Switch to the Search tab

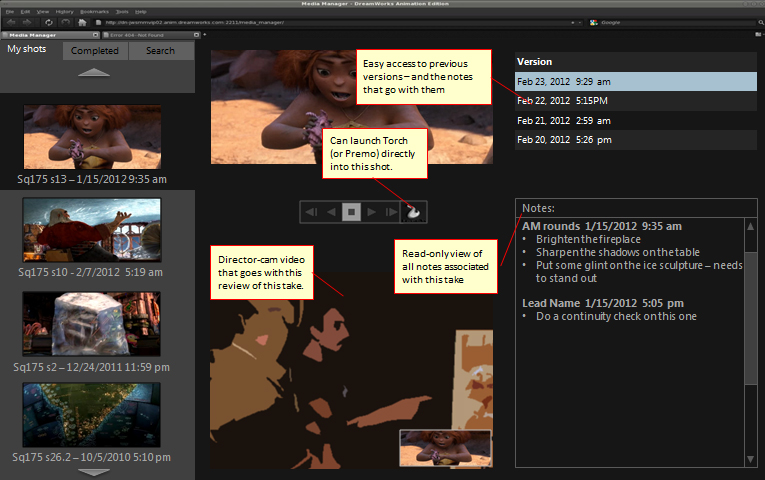click(x=161, y=51)
